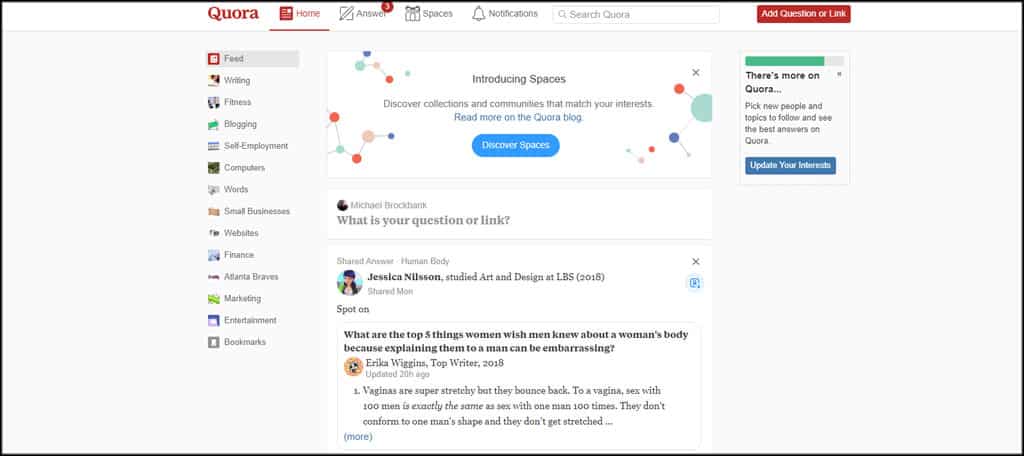Click Erika Wiggins author name
This screenshot has width=1024, height=456.
click(x=396, y=363)
